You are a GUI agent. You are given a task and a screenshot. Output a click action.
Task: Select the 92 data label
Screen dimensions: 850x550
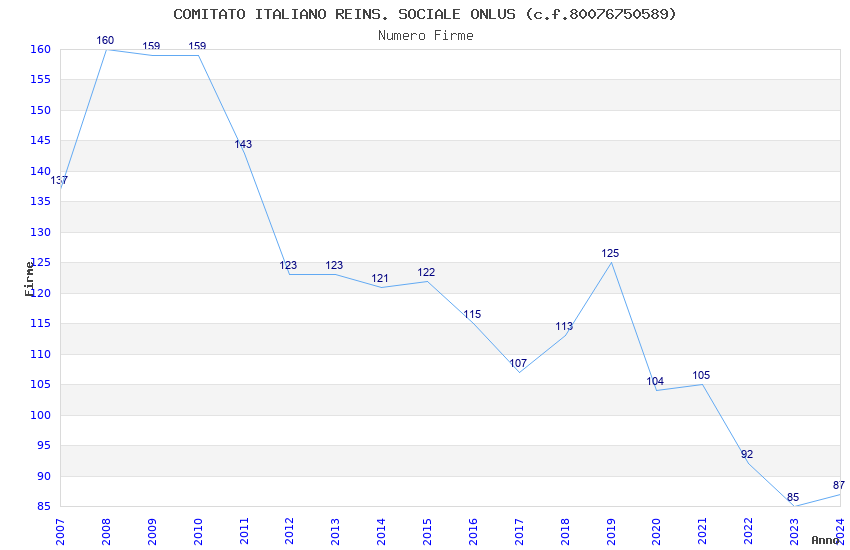click(x=747, y=455)
